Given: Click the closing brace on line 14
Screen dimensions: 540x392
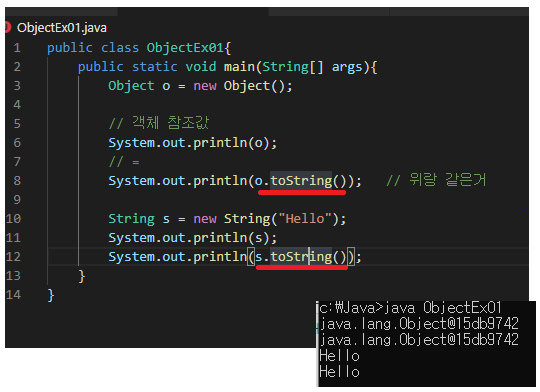Looking at the screenshot, I should tap(51, 295).
